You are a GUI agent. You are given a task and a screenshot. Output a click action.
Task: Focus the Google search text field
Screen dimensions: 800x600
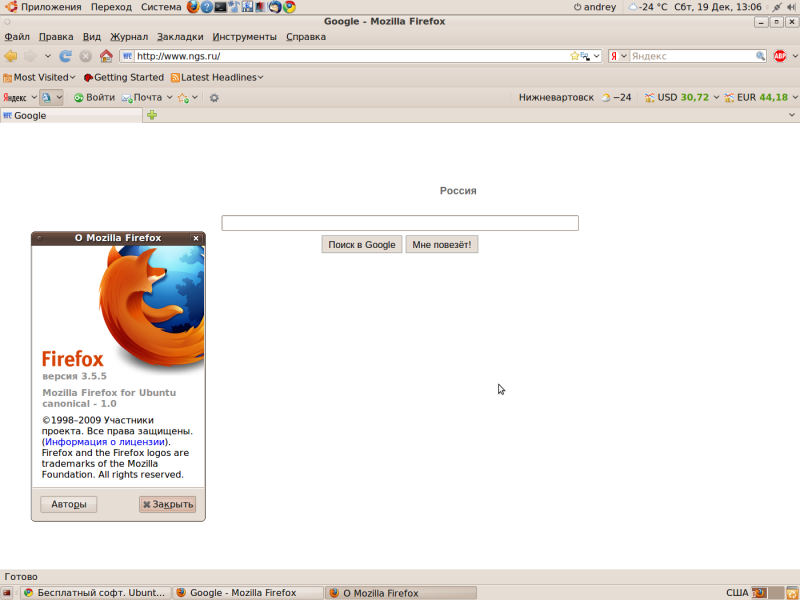(400, 223)
